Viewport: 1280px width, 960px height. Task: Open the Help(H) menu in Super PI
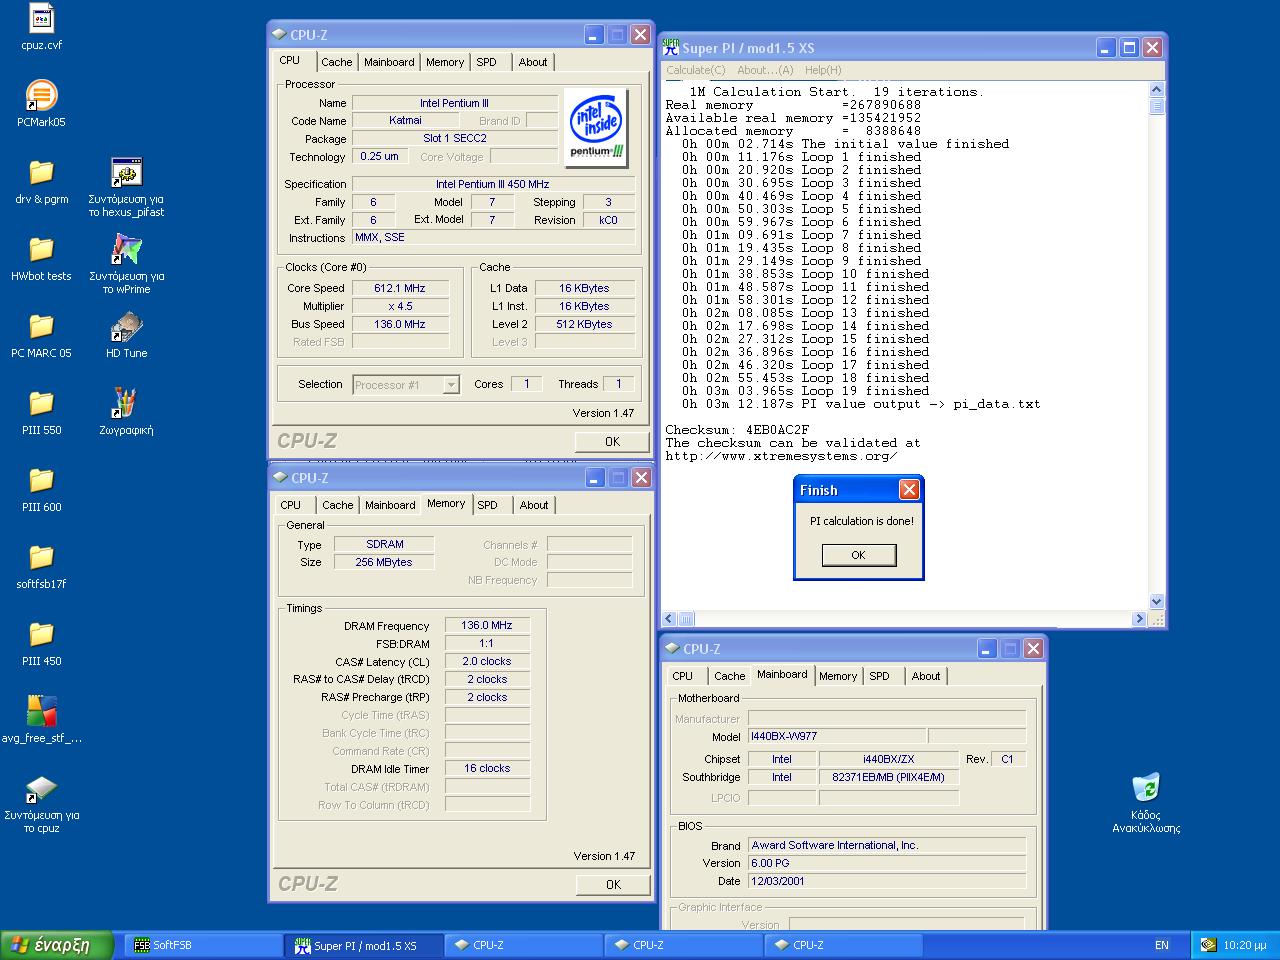click(x=823, y=70)
